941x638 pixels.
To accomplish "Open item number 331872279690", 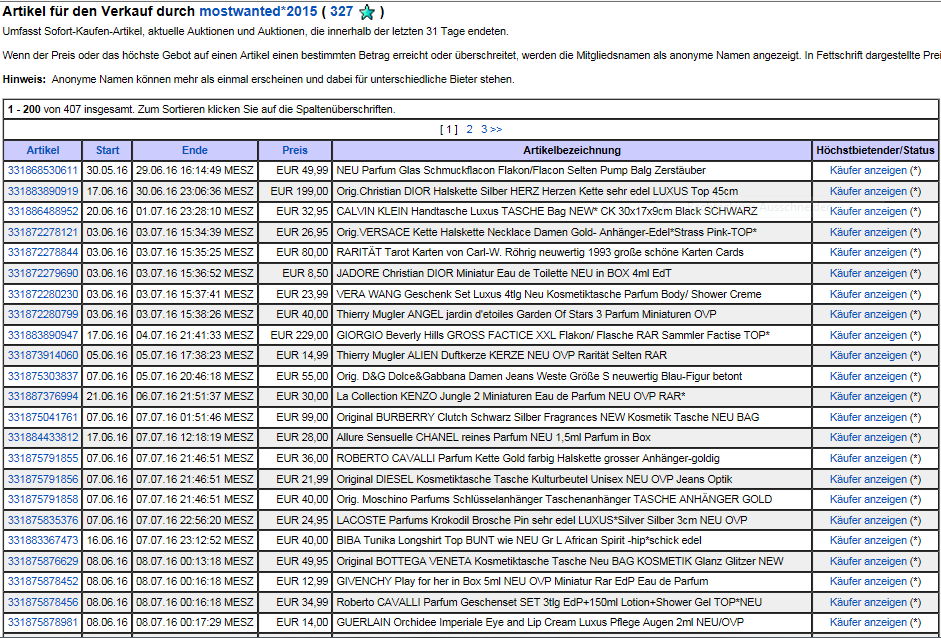I will [x=43, y=273].
